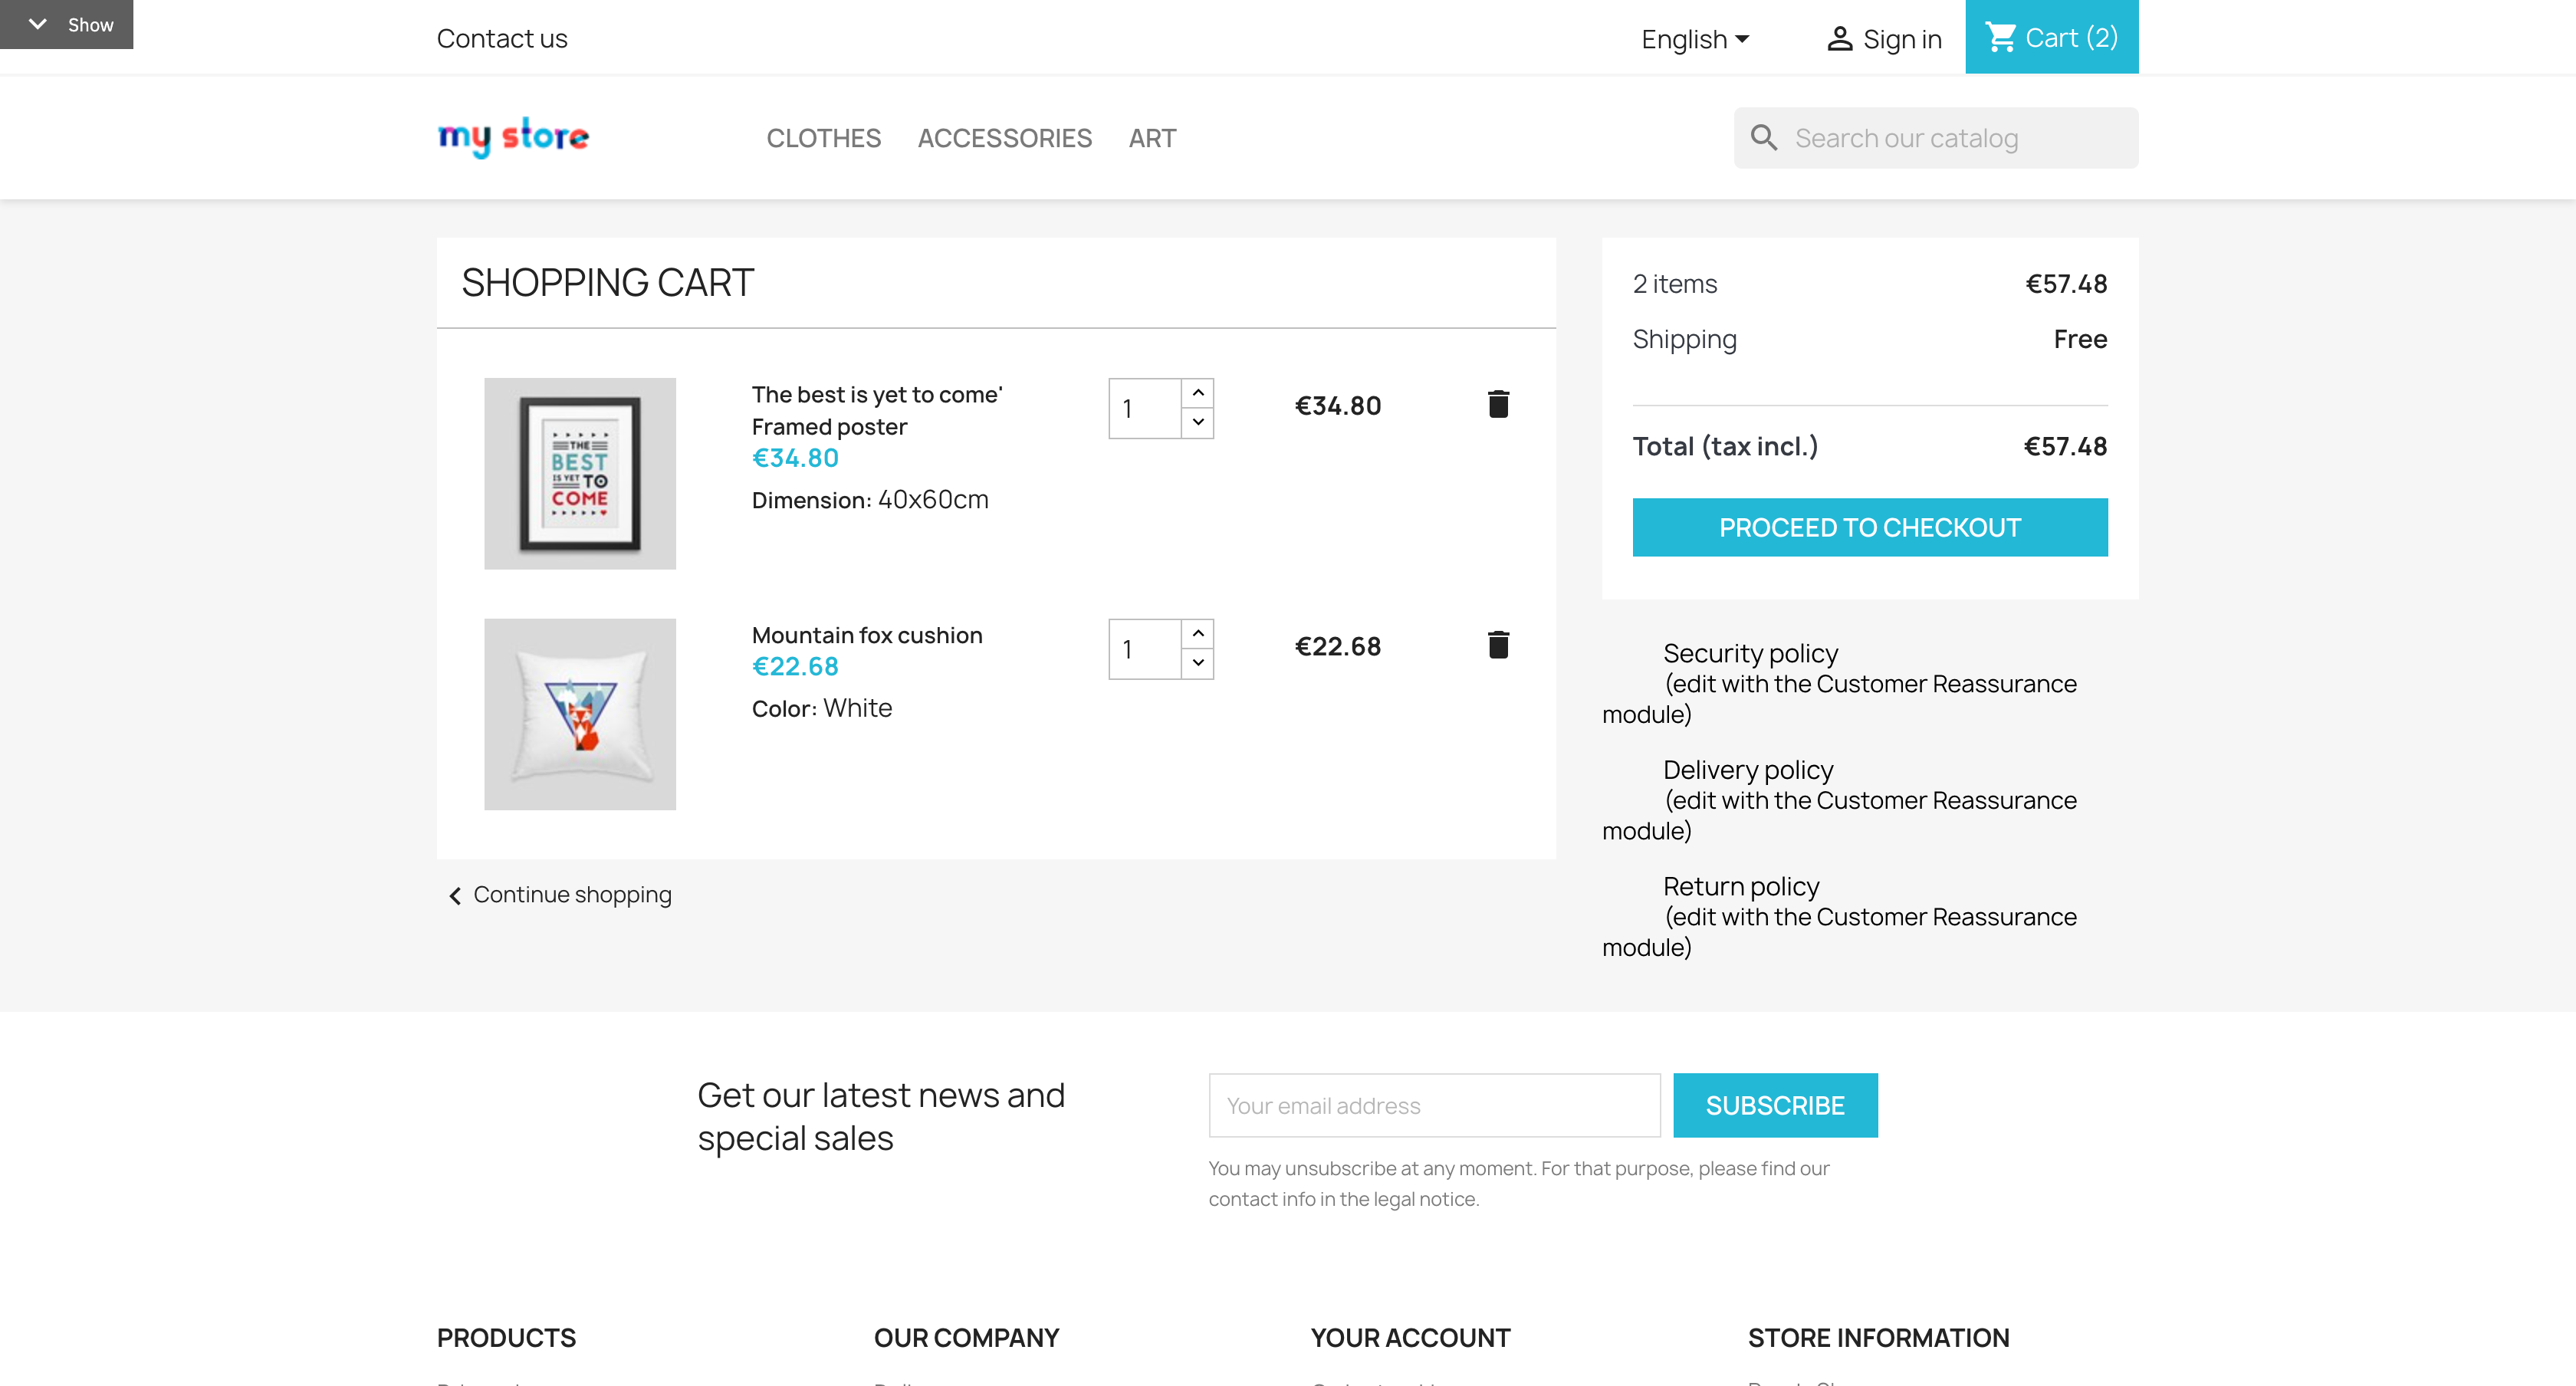The width and height of the screenshot is (2576, 1386).
Task: Click the shopping cart icon in header
Action: pyautogui.click(x=2000, y=38)
